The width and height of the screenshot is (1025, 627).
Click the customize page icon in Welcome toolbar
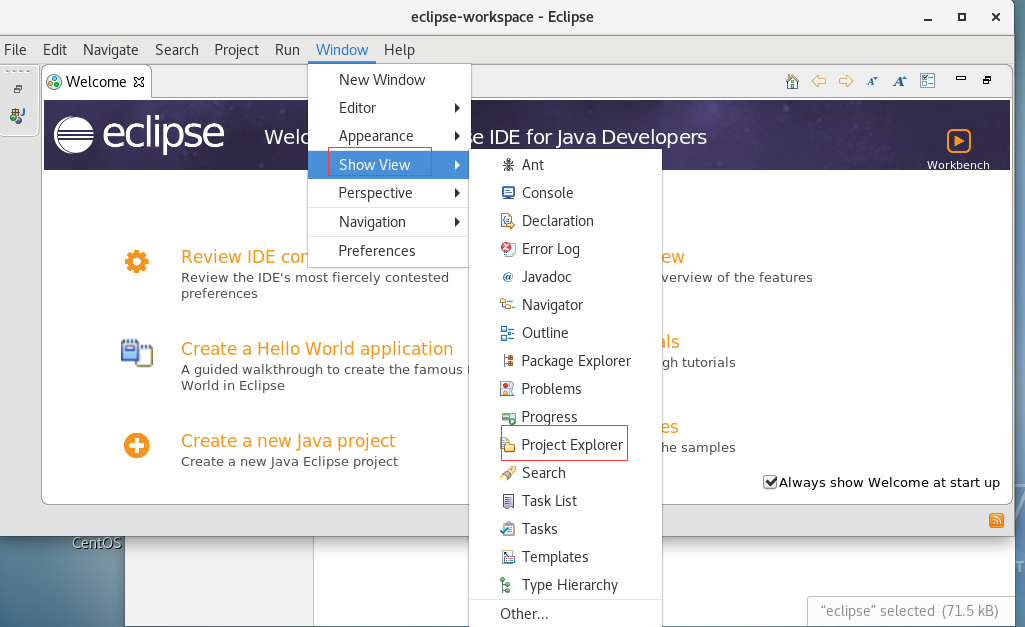pyautogui.click(x=928, y=80)
